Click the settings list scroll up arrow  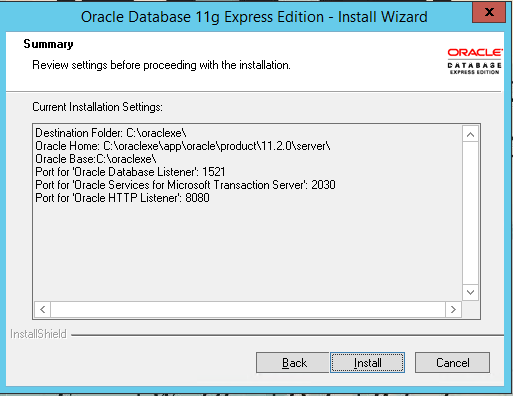pyautogui.click(x=470, y=134)
